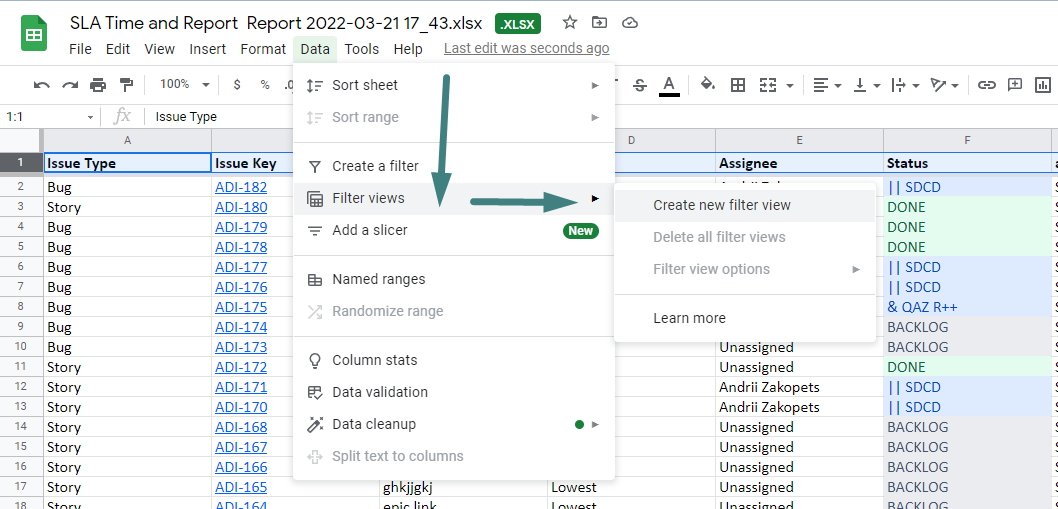Click Add a slicer menu entry
Image resolution: width=1058 pixels, height=509 pixels.
coord(369,230)
